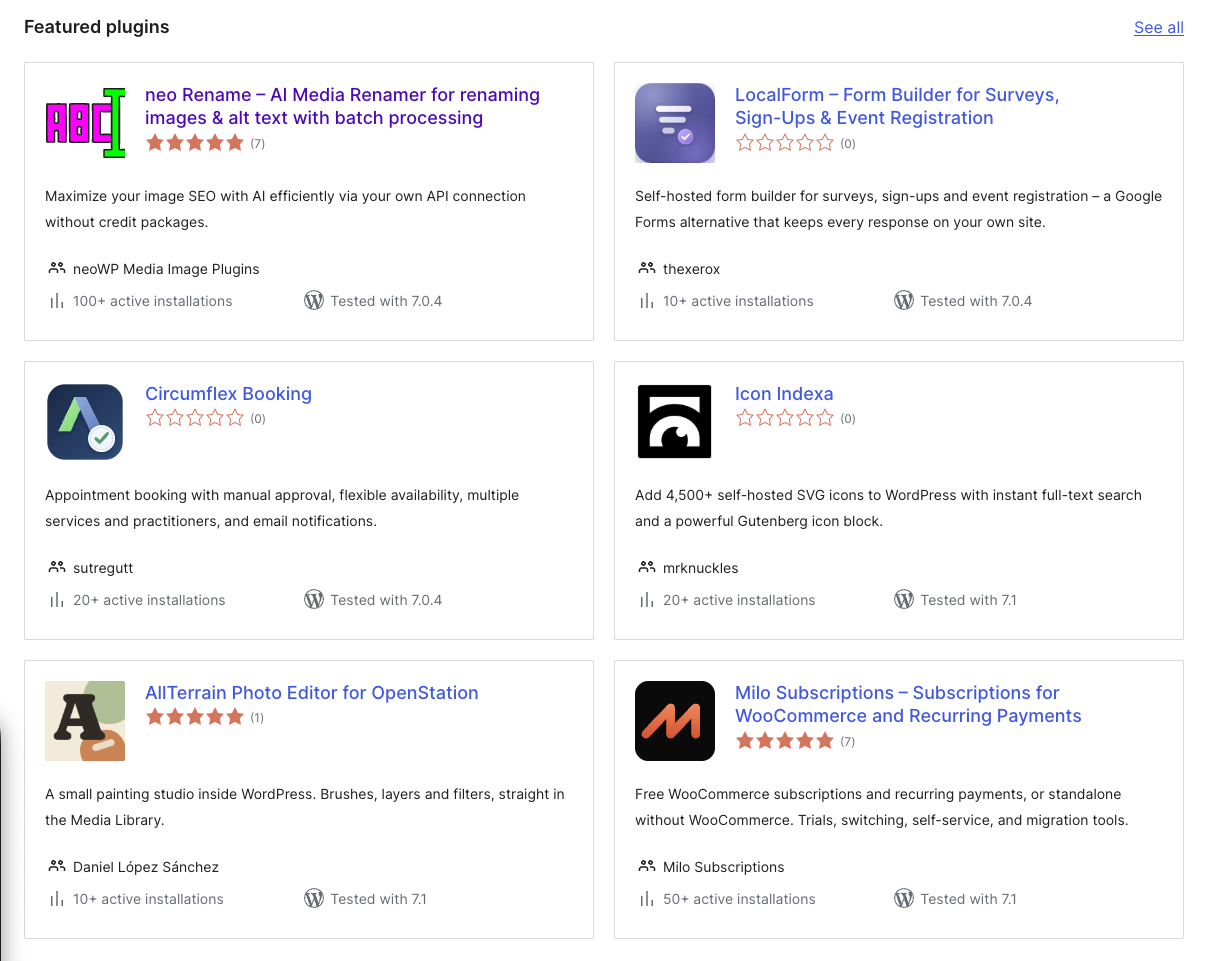The image size is (1213, 961).
Task: Select the Circumflex Booking plugin icon
Action: pos(85,422)
